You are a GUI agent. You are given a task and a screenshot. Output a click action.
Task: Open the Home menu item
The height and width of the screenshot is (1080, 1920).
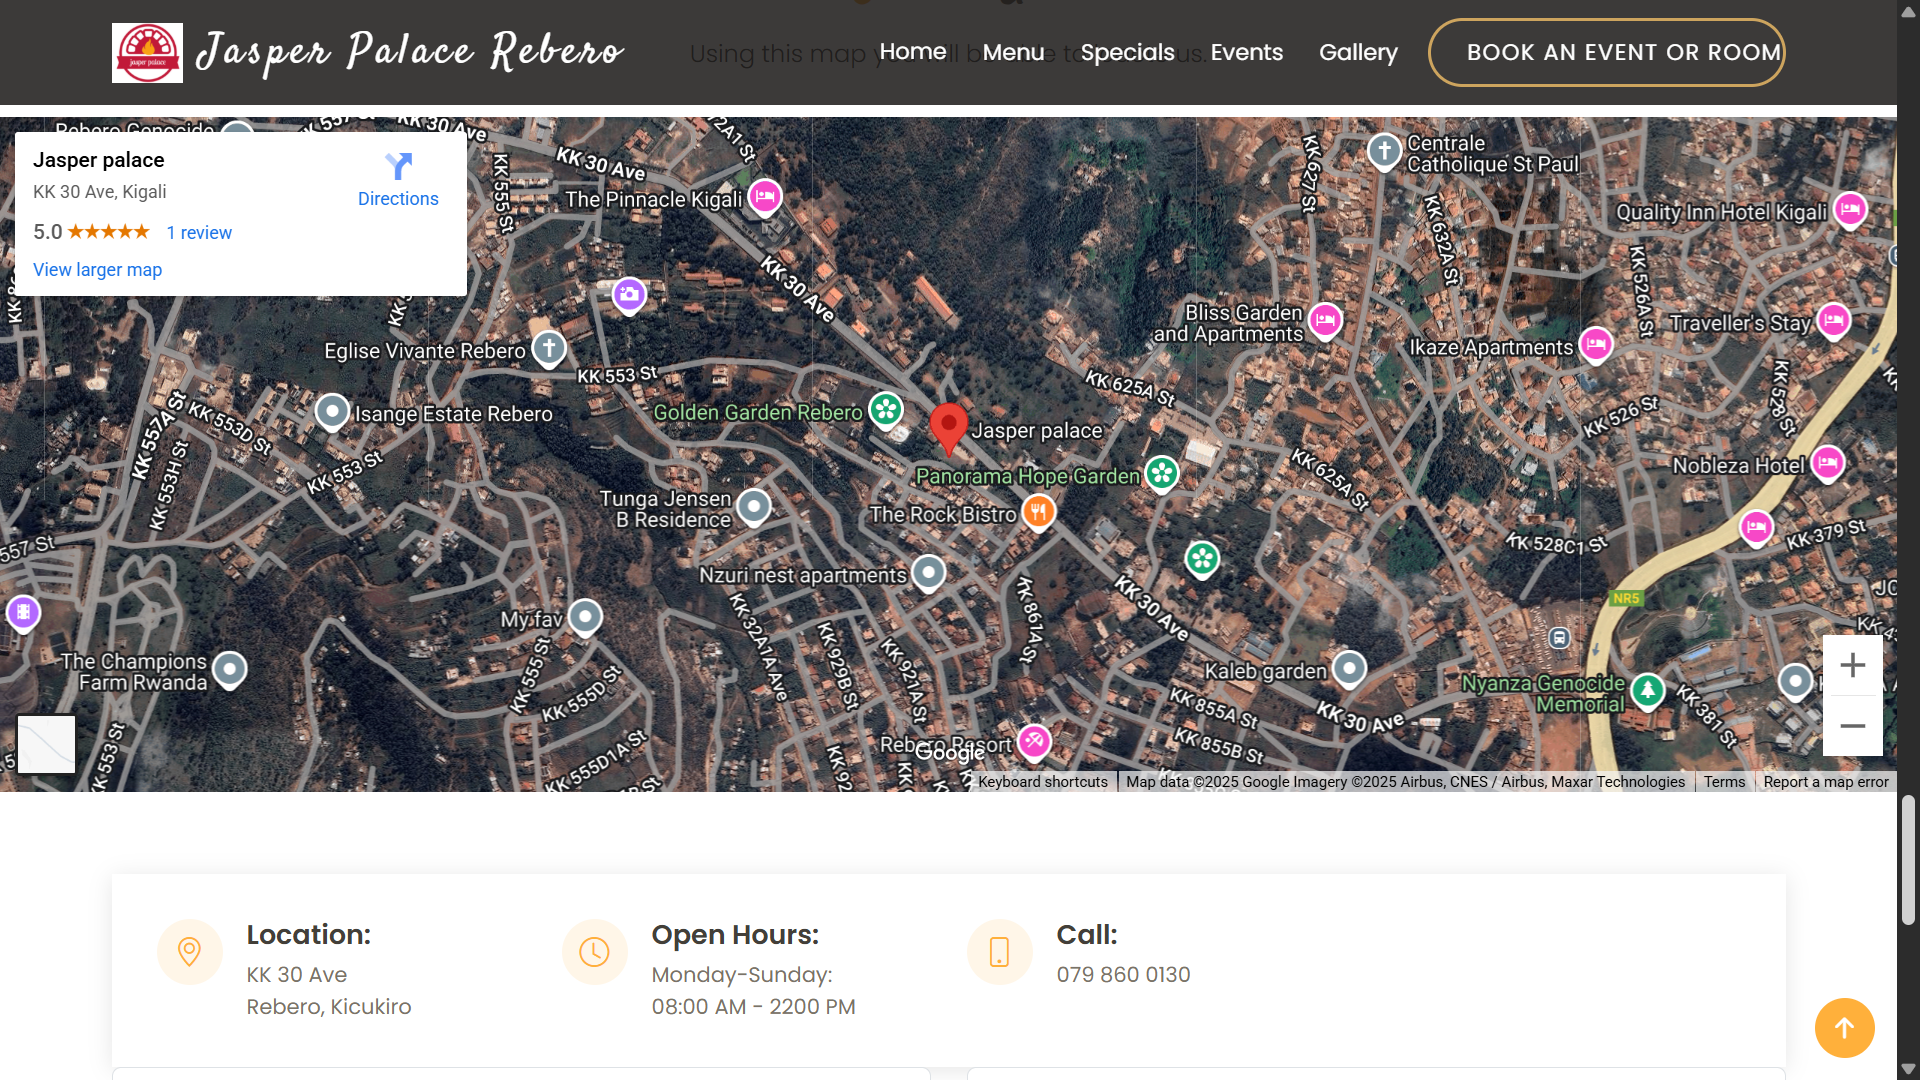click(913, 52)
